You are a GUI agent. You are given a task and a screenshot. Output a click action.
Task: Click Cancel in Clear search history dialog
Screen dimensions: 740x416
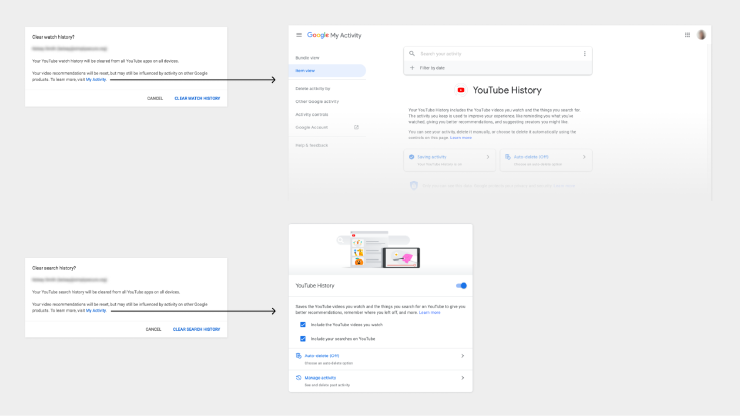click(153, 329)
